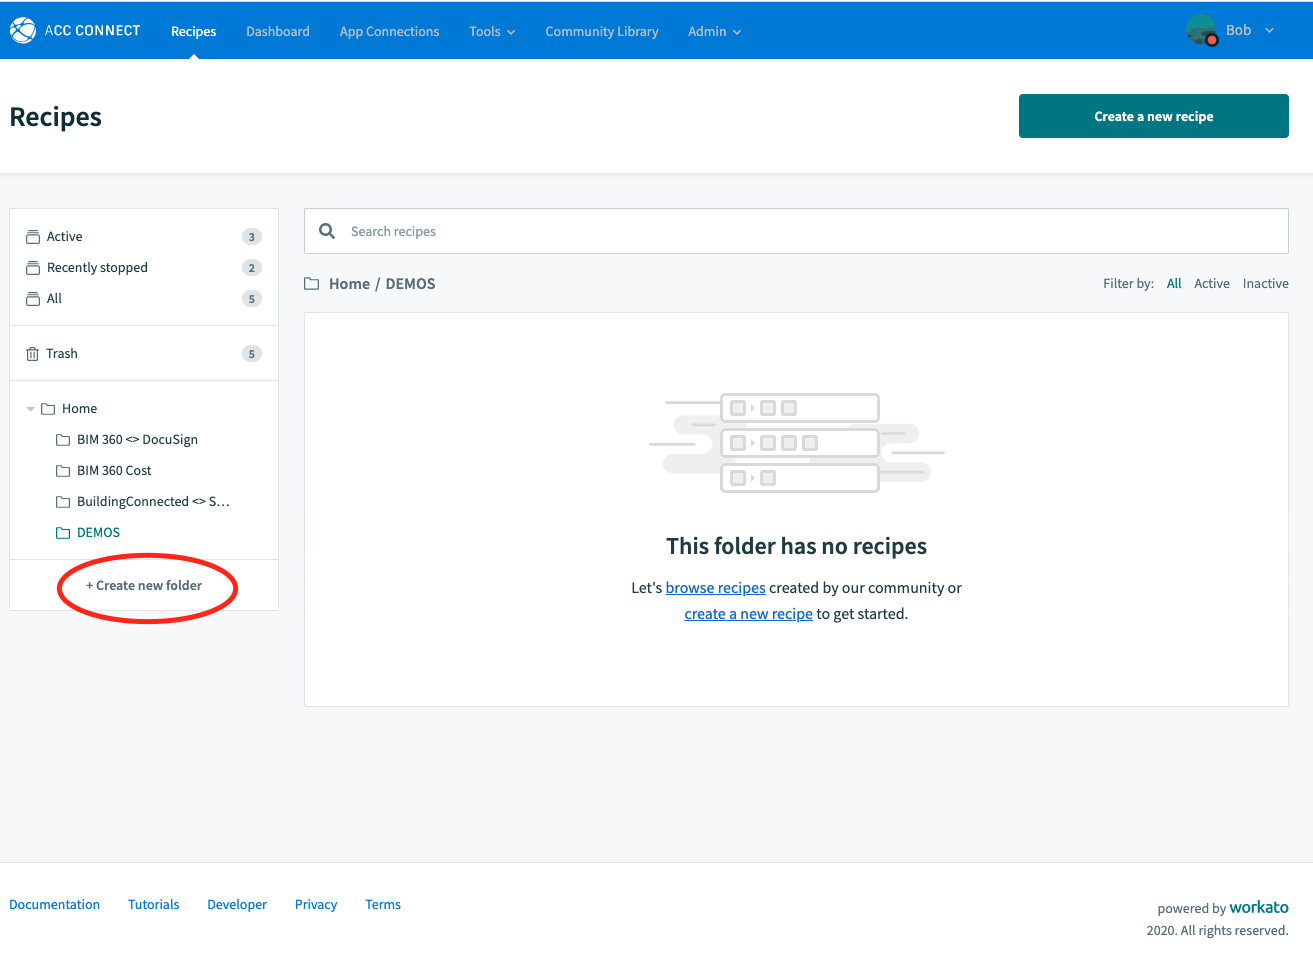Click the DEMOS breadcrumb text

point(410,284)
